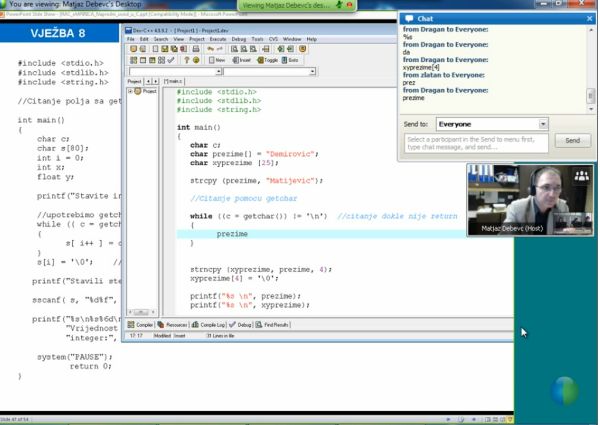Click the participants icon on video thumbnail
Screen dimensions: 600x425
point(582,176)
